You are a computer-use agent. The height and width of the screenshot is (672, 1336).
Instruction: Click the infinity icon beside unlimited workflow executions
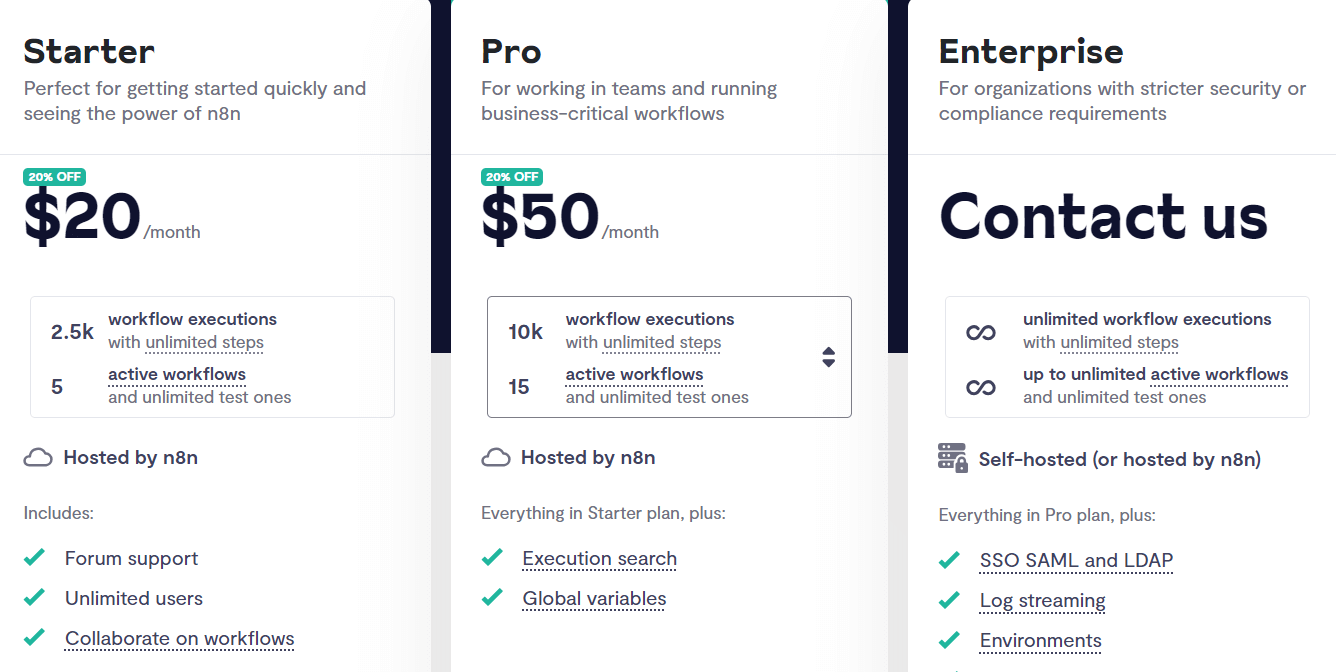click(x=981, y=332)
